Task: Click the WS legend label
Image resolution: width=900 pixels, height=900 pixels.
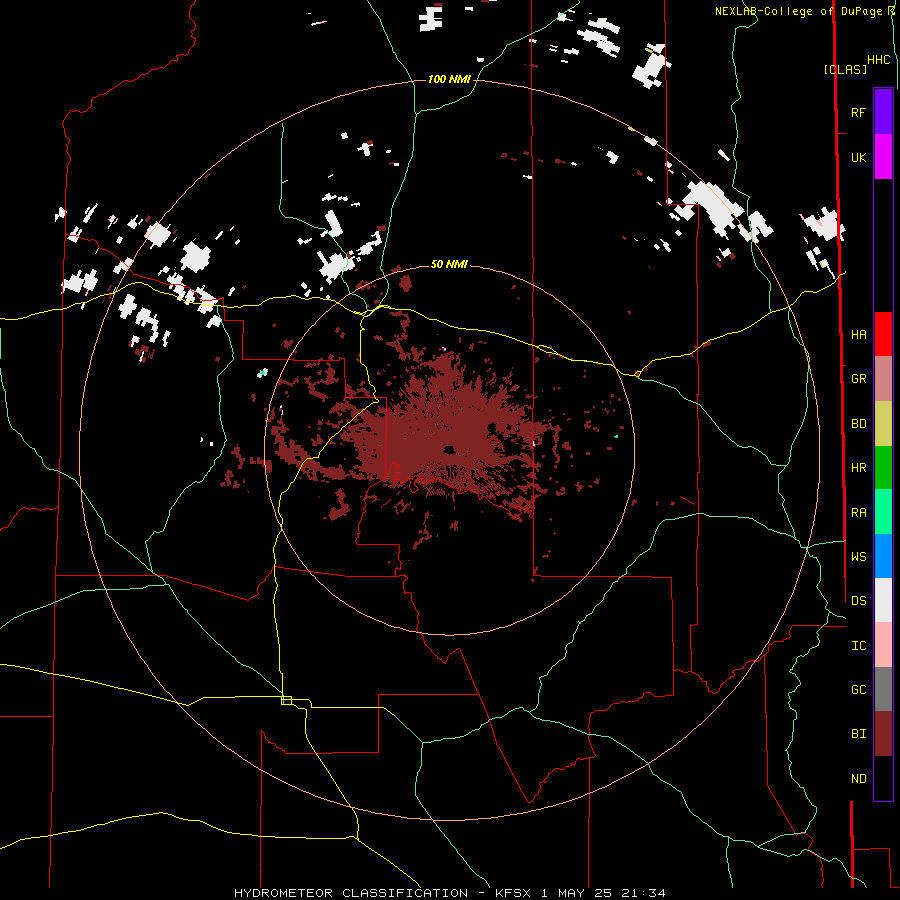Action: [x=858, y=557]
